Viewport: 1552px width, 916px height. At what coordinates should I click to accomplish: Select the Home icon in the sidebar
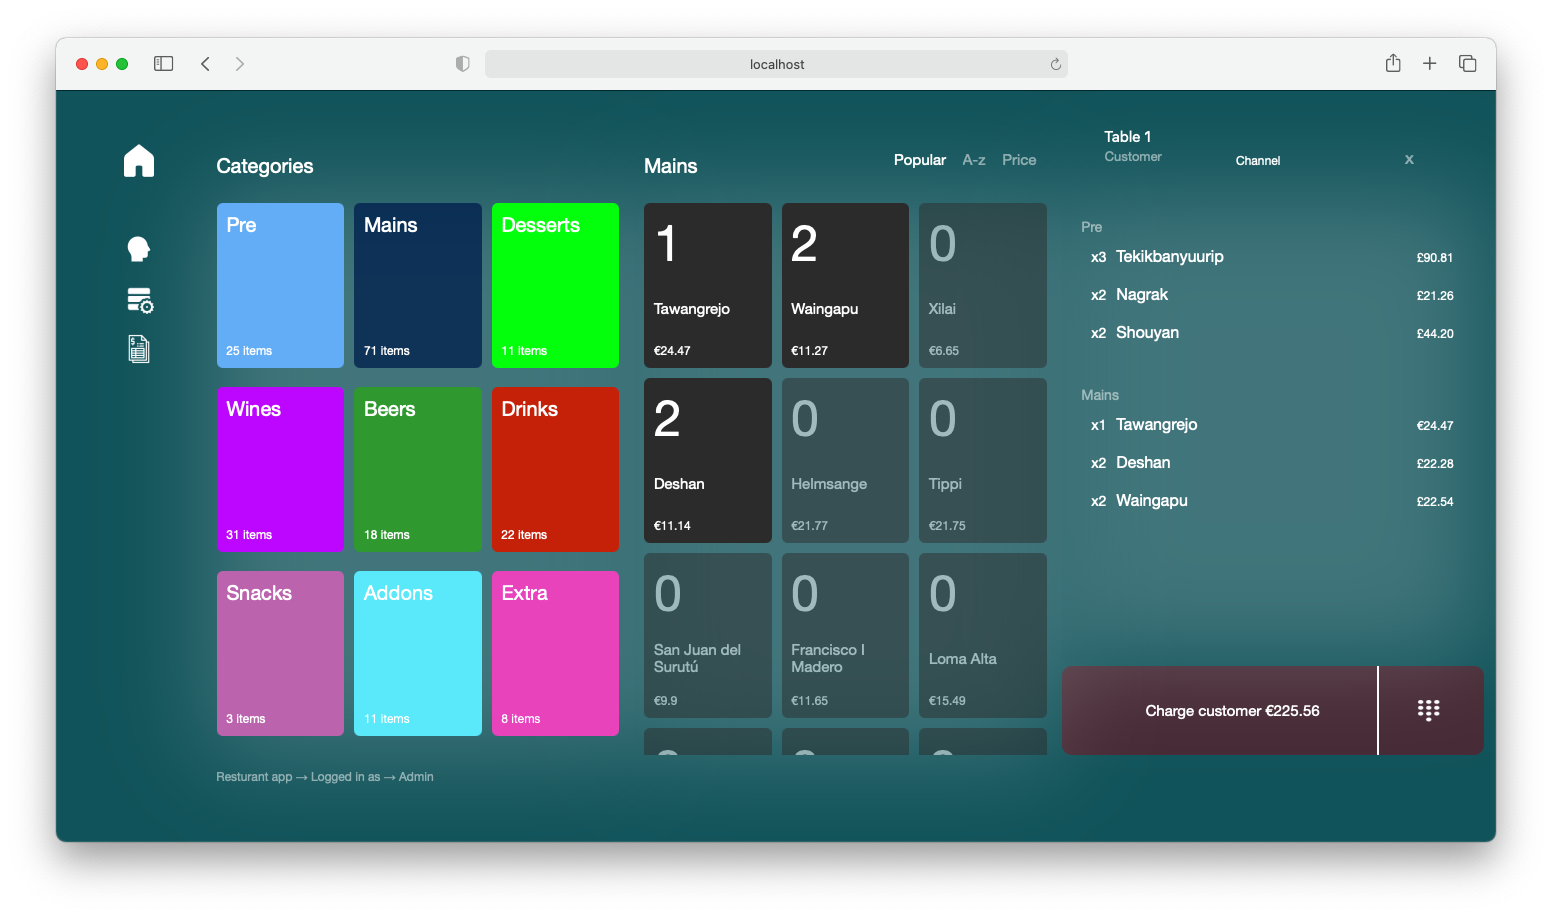[139, 160]
